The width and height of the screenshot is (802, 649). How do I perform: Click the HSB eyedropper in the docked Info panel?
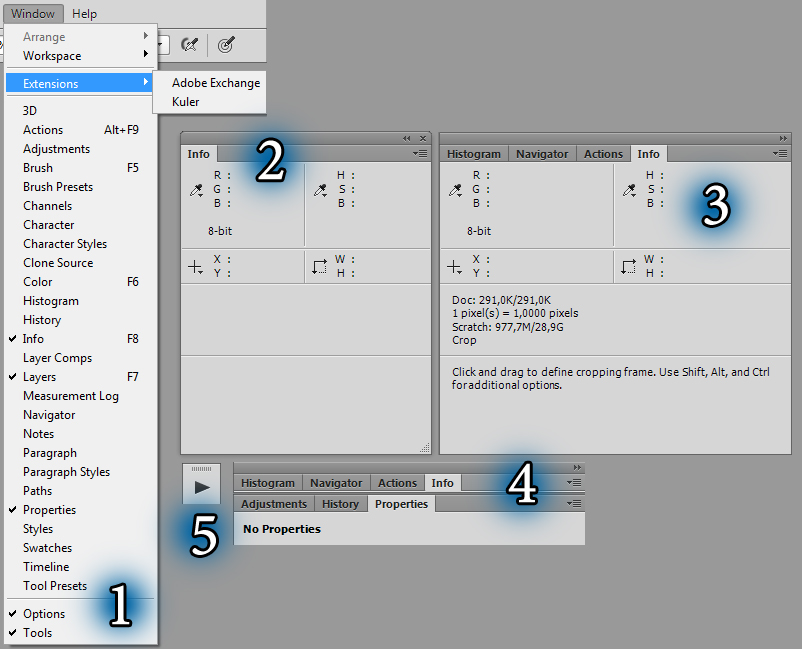click(x=629, y=191)
